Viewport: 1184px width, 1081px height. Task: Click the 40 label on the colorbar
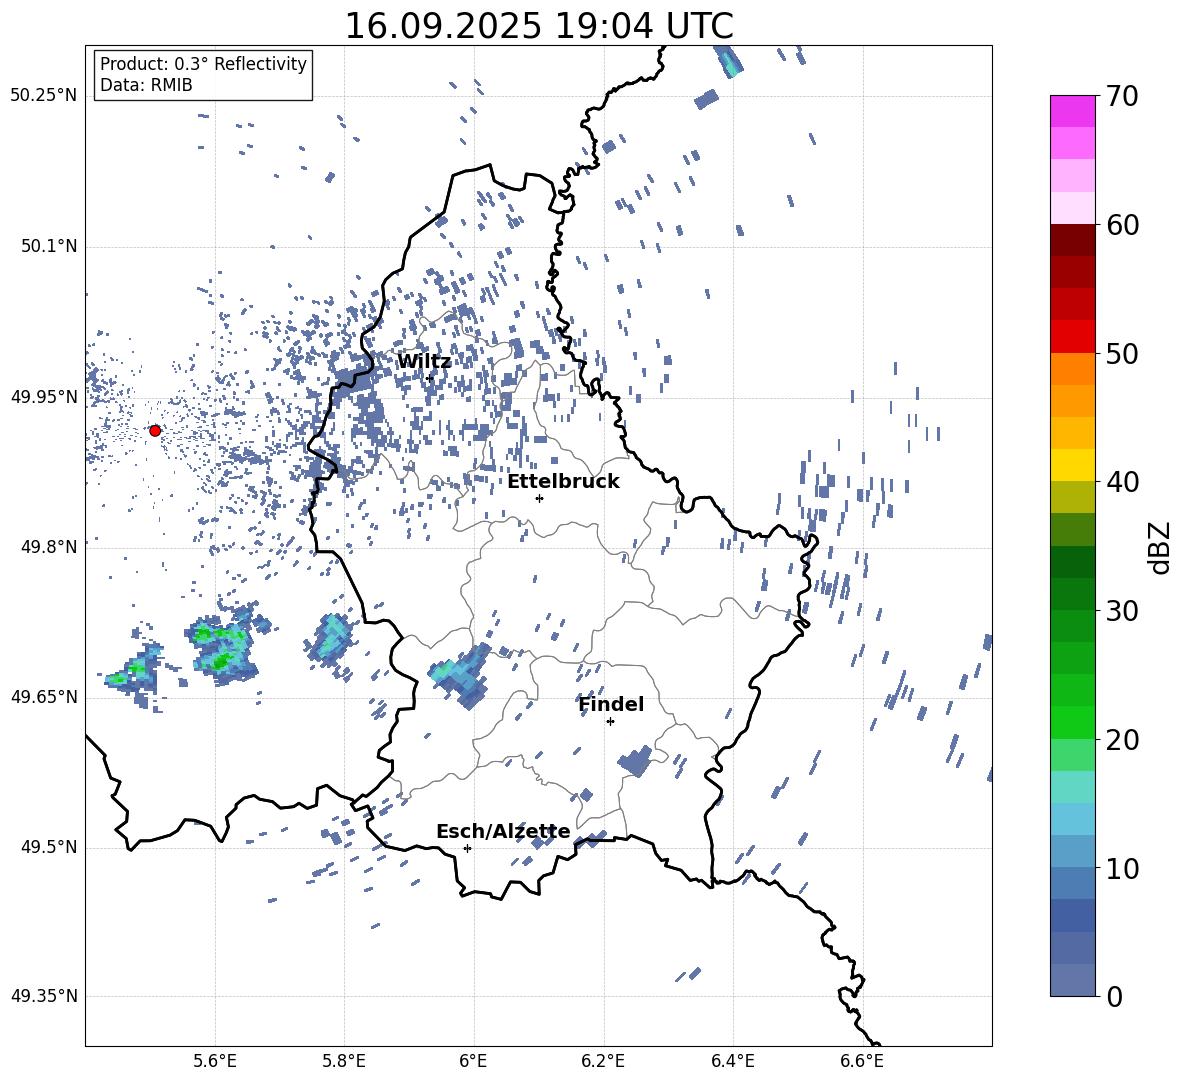[1121, 482]
